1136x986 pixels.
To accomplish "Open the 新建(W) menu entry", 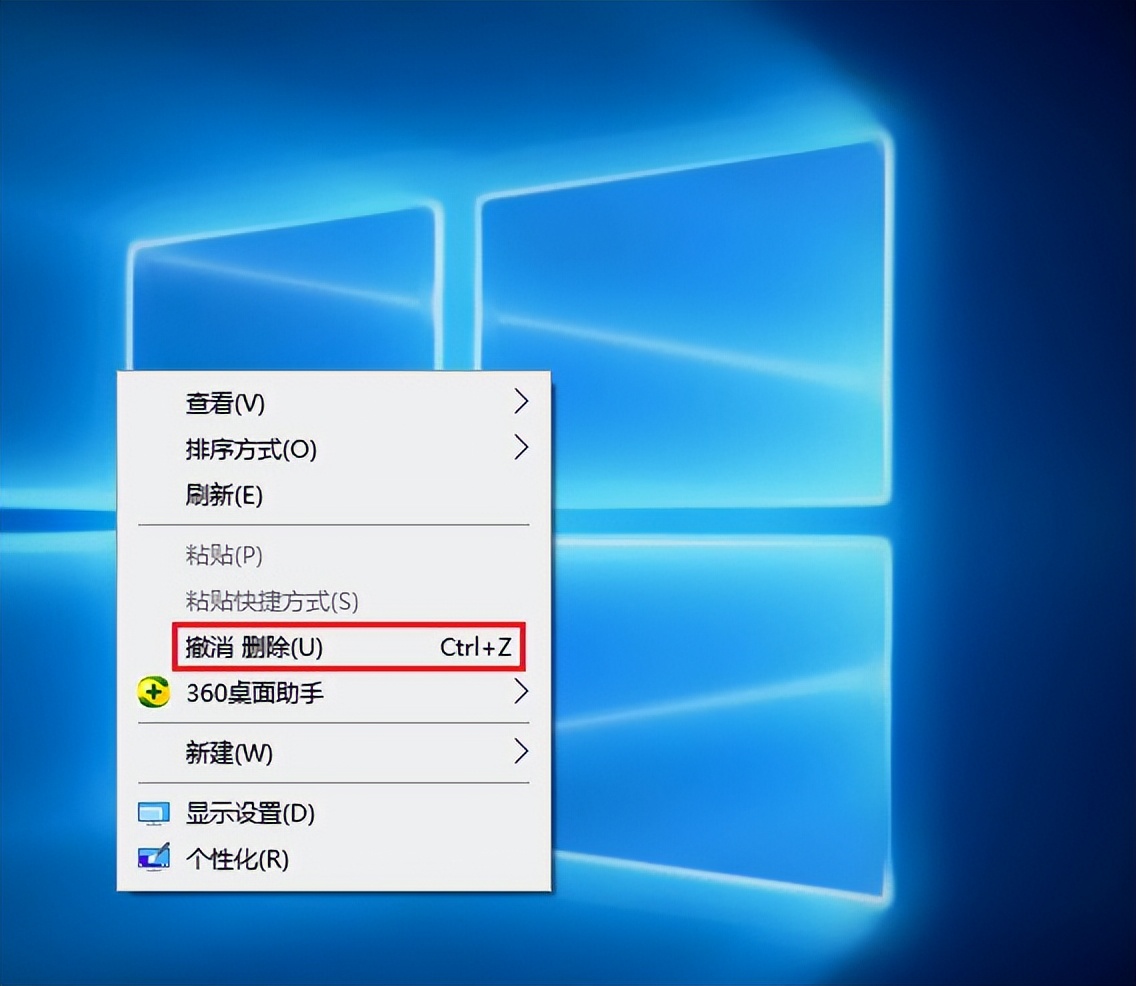I will coord(334,753).
